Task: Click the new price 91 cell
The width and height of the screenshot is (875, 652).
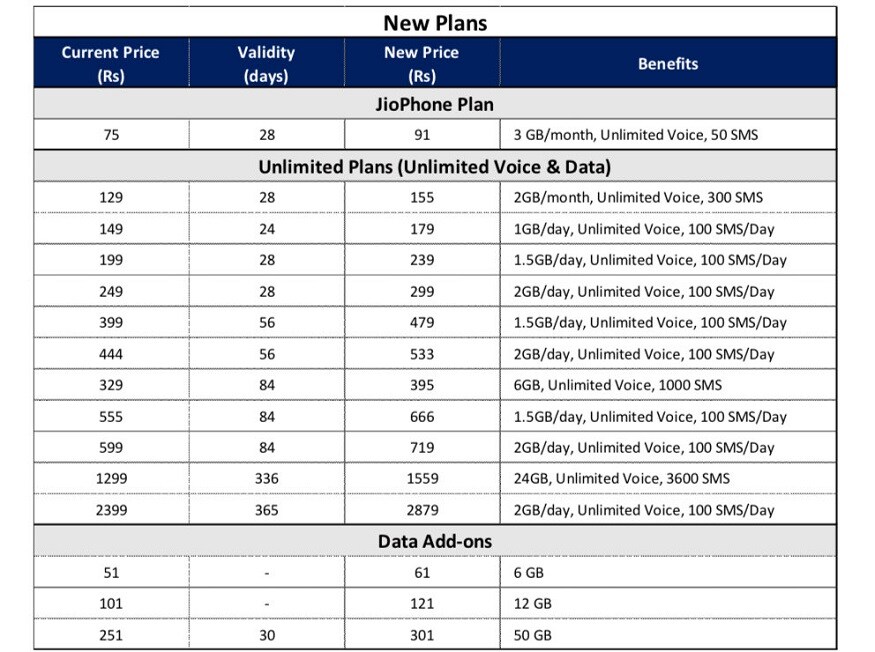Action: click(422, 135)
